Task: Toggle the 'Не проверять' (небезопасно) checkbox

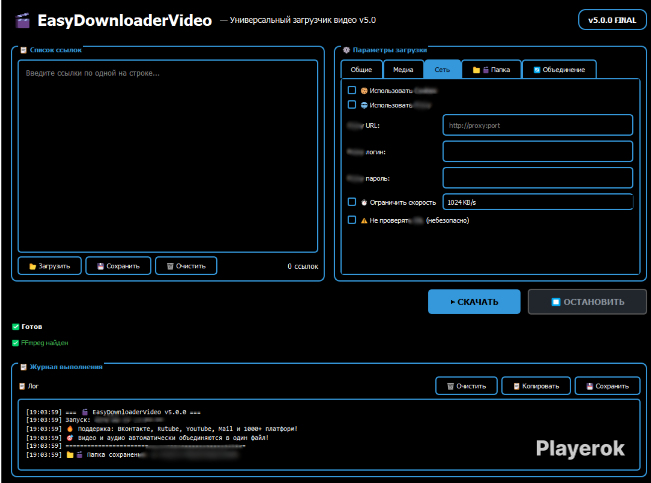Action: coord(352,220)
